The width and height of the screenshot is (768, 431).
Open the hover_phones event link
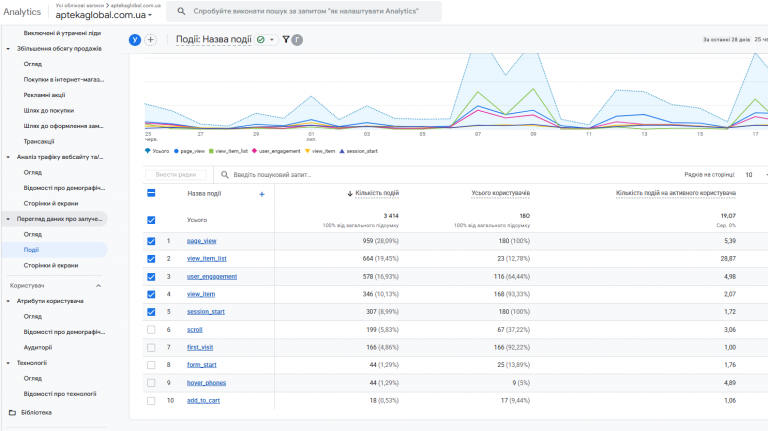click(206, 383)
